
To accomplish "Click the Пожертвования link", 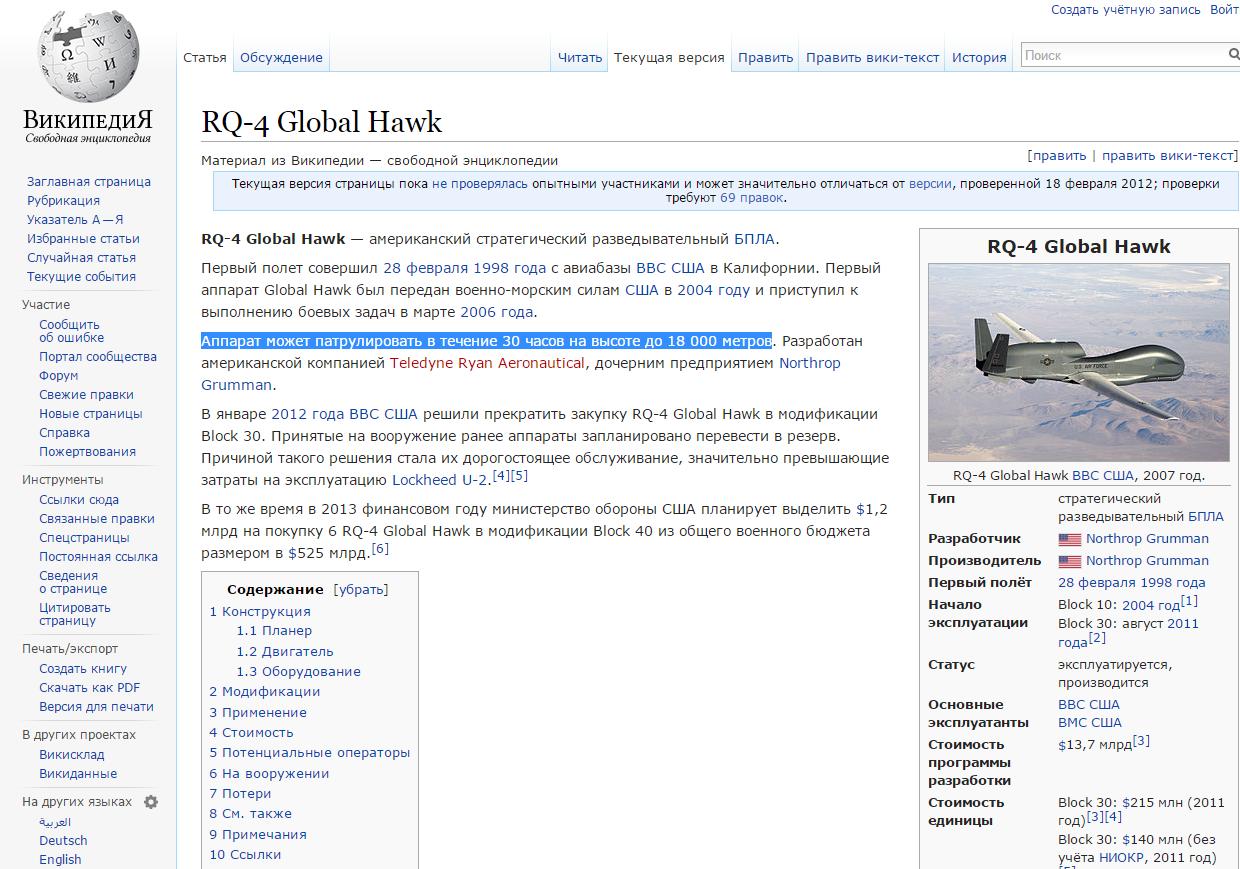I will pos(87,452).
